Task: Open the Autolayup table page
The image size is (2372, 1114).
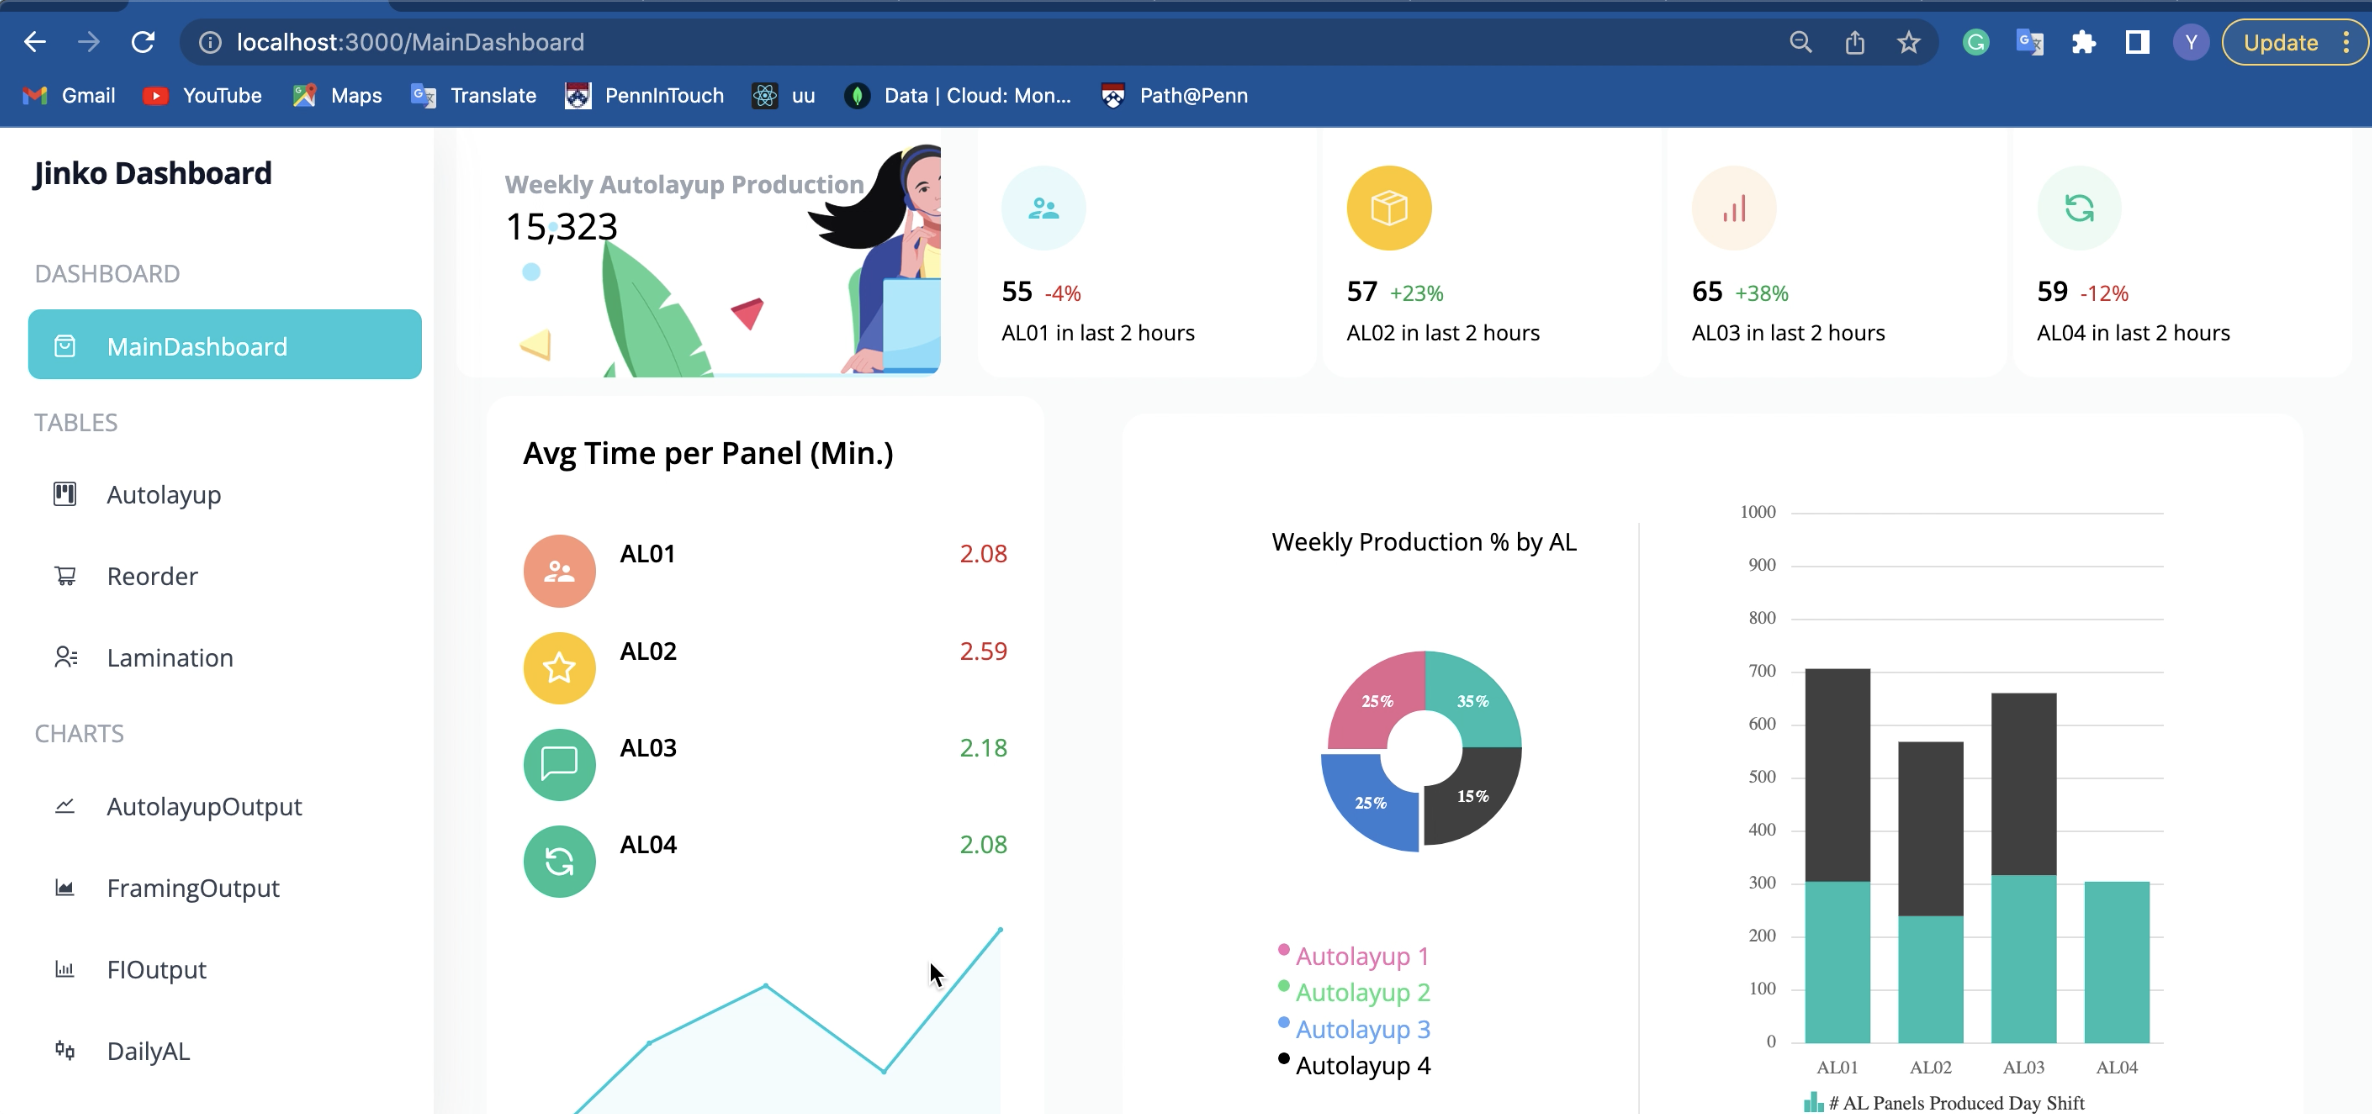Action: coord(163,495)
